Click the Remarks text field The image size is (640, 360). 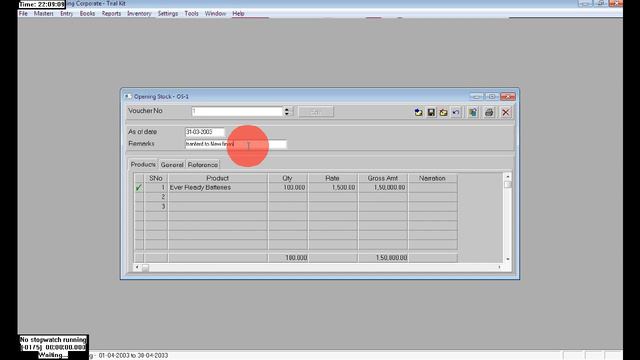point(236,144)
